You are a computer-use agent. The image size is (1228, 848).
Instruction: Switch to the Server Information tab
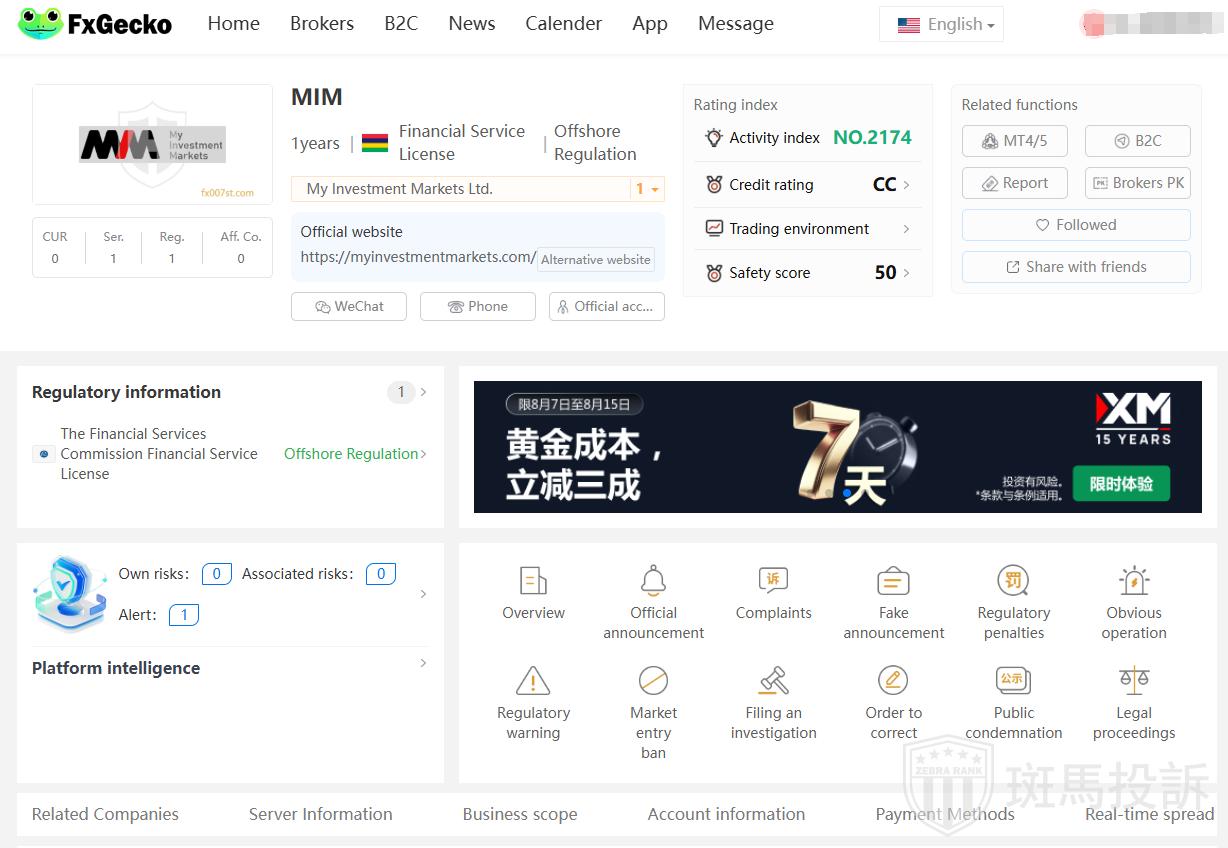tap(320, 814)
